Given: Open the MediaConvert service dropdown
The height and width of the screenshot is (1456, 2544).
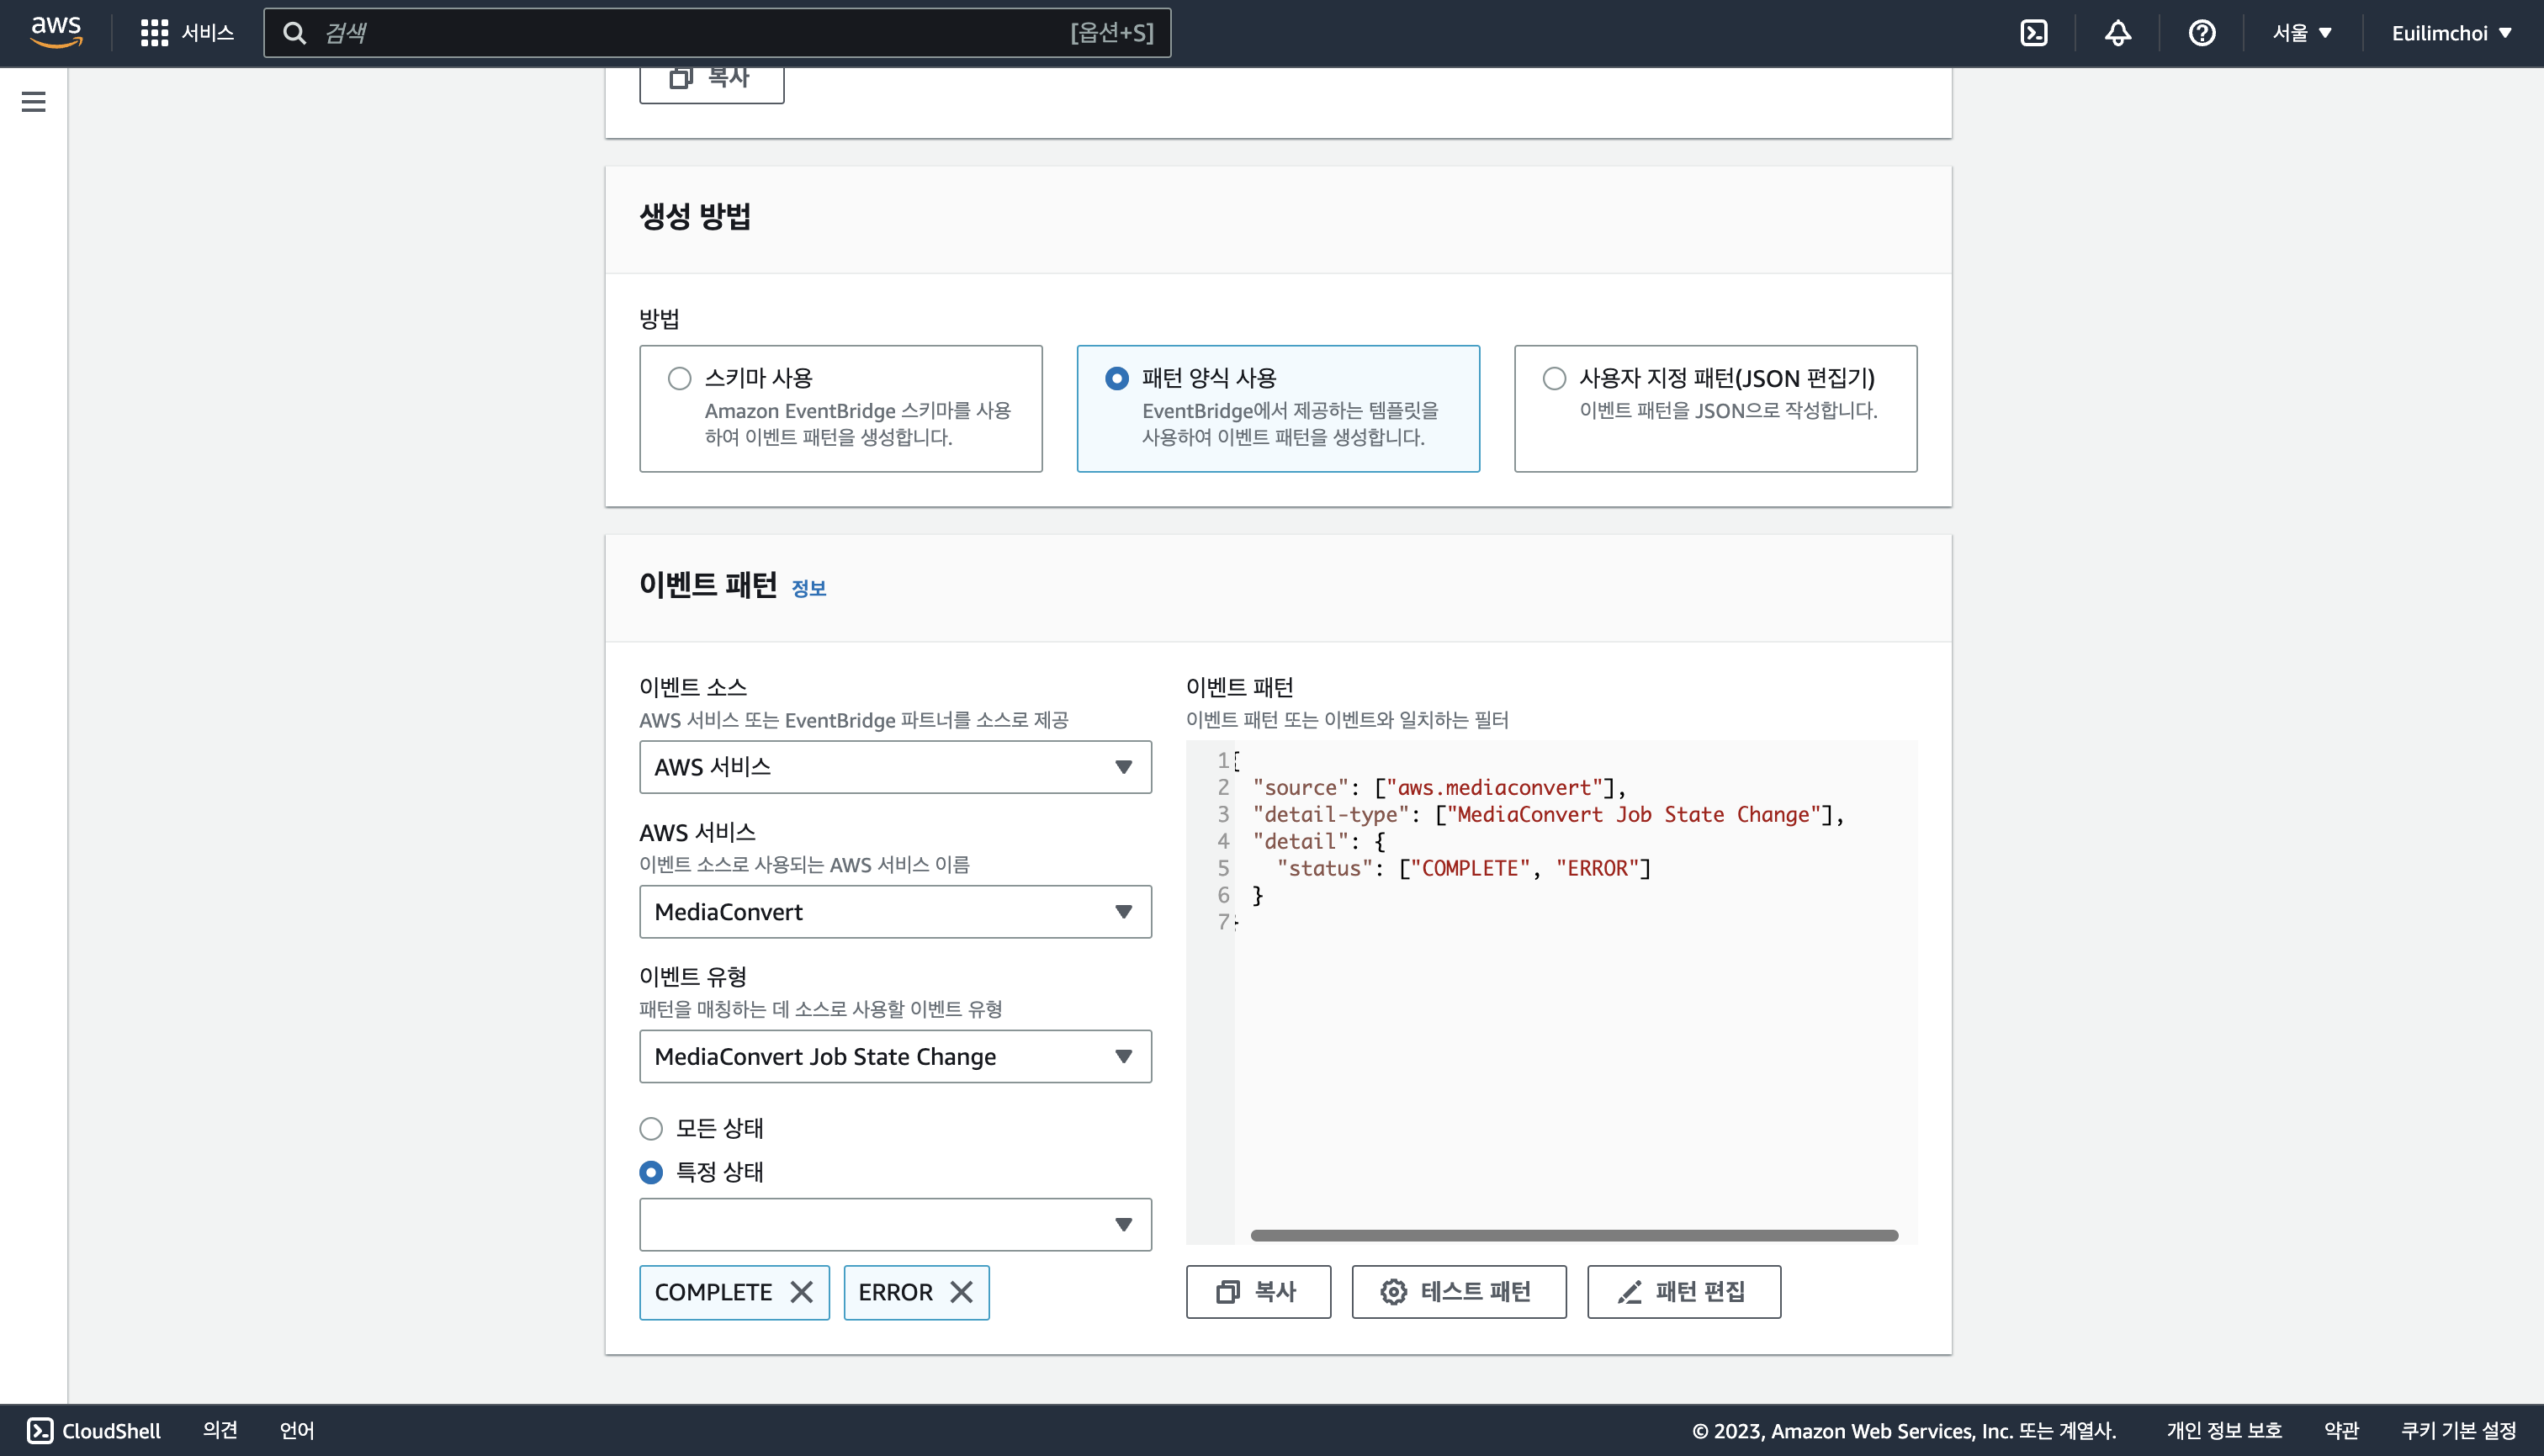Looking at the screenshot, I should pos(895,912).
